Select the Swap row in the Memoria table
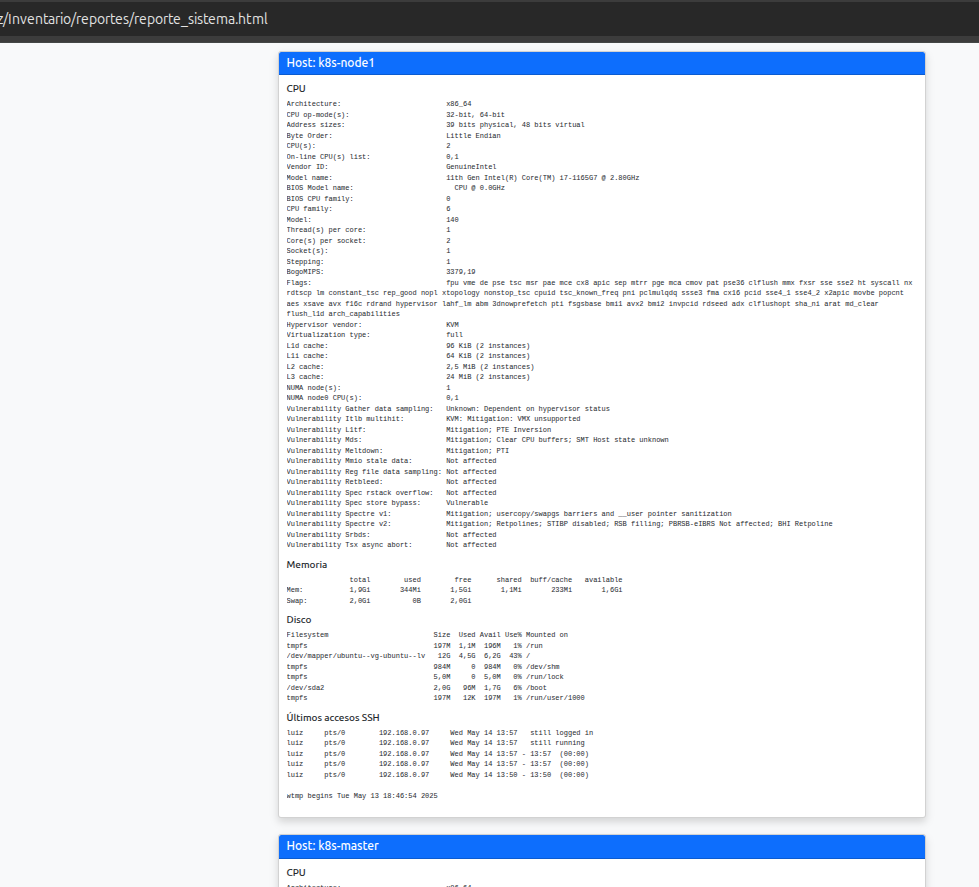This screenshot has width=979, height=887. click(x=400, y=599)
